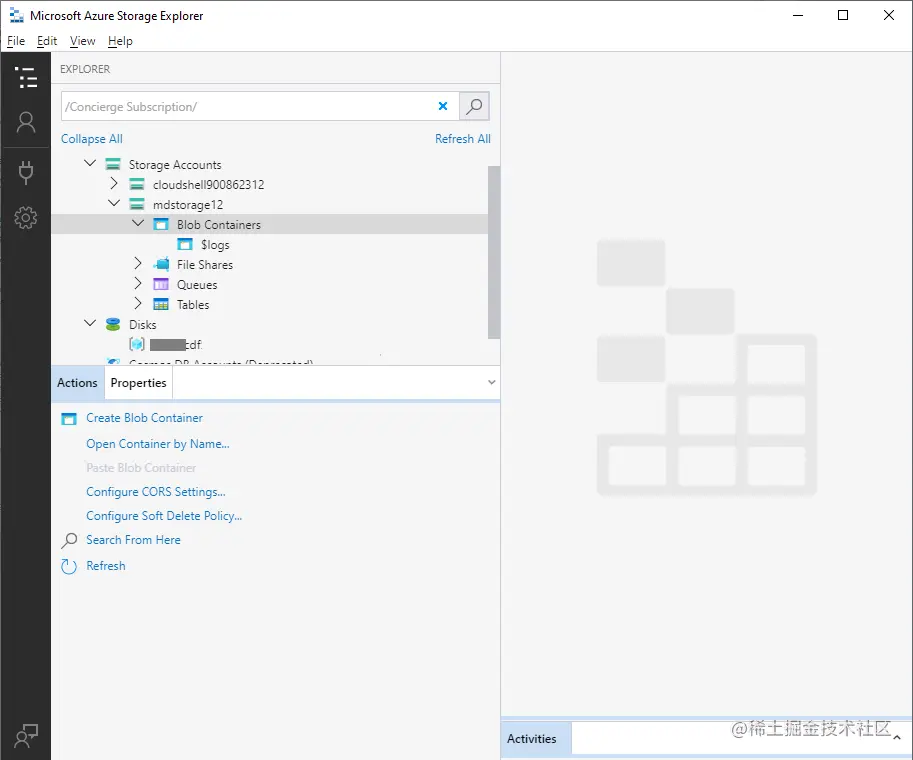This screenshot has height=760, width=913.
Task: Switch to the Properties tab
Action: tap(139, 383)
